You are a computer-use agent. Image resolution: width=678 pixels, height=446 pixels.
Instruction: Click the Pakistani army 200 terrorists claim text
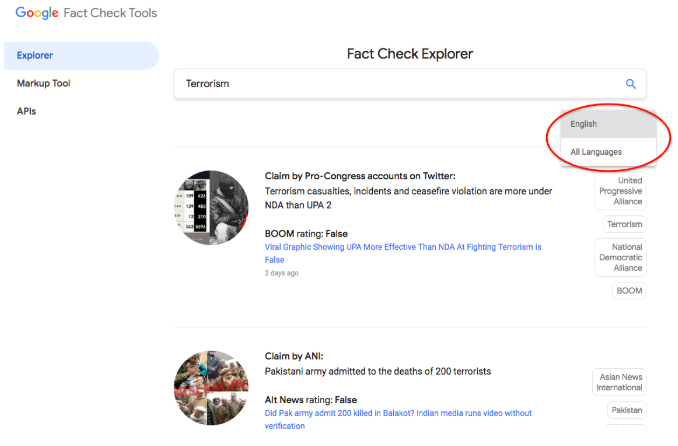pos(378,371)
